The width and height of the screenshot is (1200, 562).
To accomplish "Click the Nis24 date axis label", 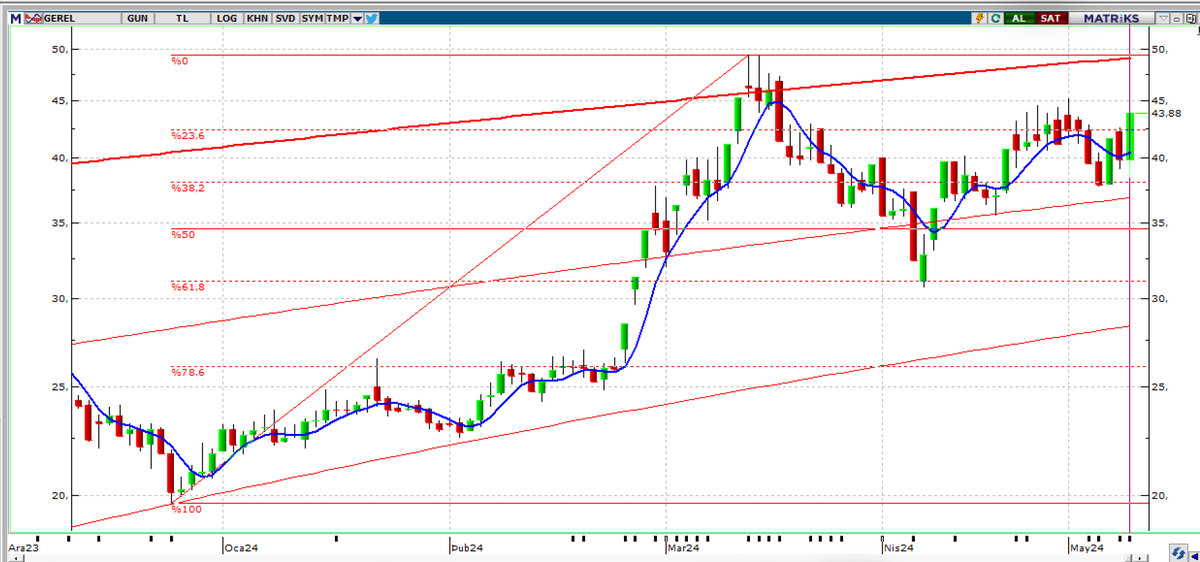I will pyautogui.click(x=897, y=548).
